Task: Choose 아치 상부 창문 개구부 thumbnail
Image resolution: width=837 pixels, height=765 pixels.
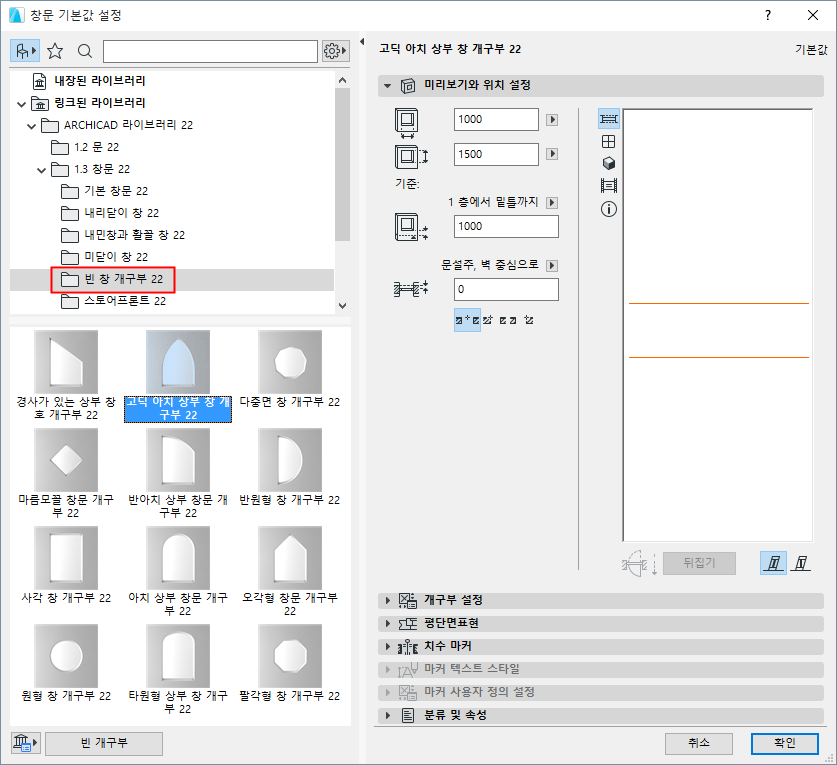Action: 178,558
